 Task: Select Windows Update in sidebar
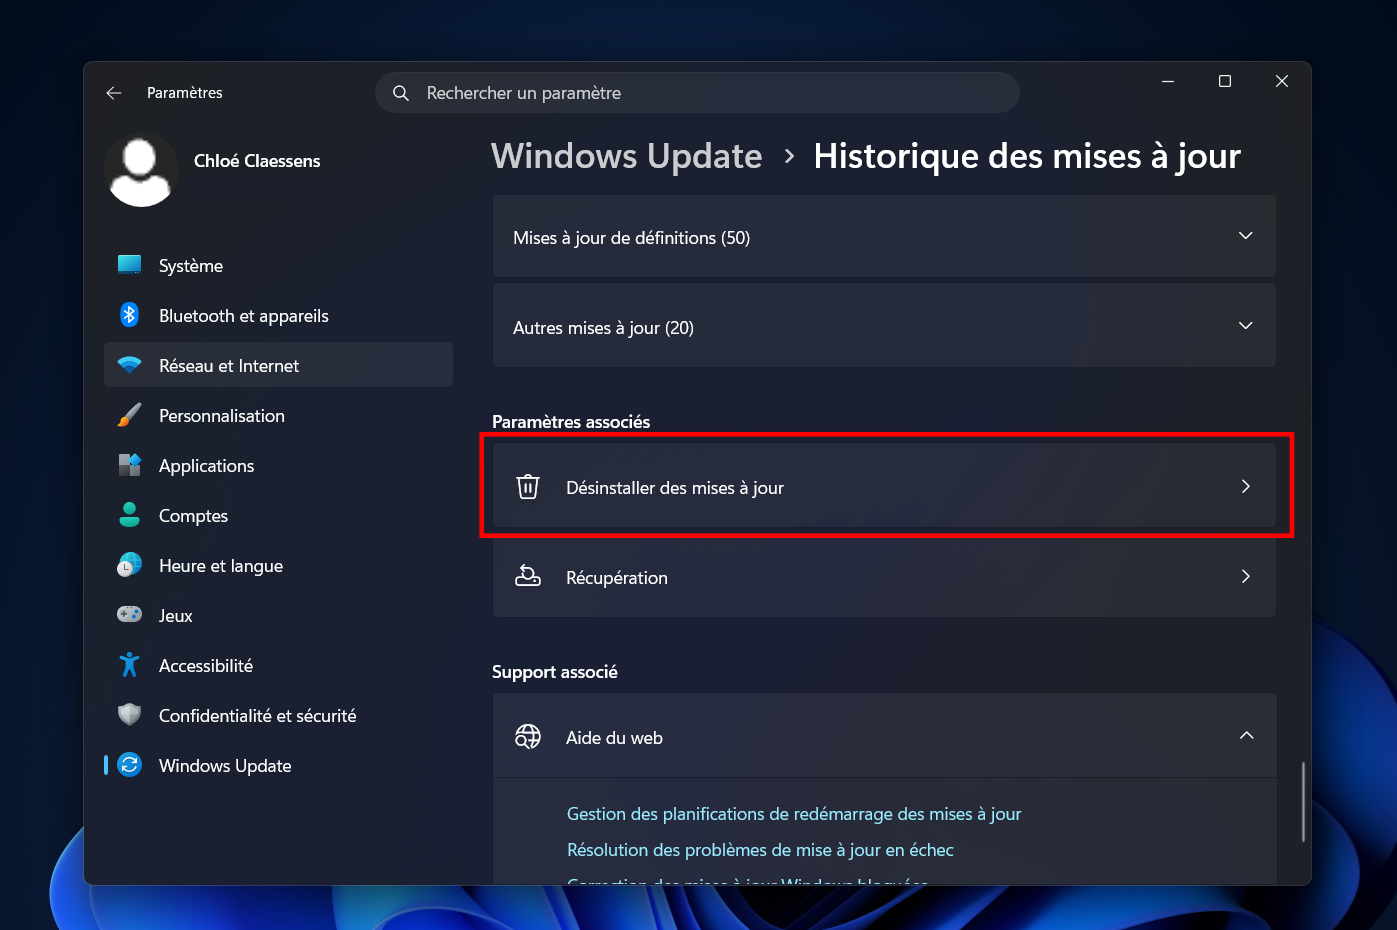click(x=278, y=765)
